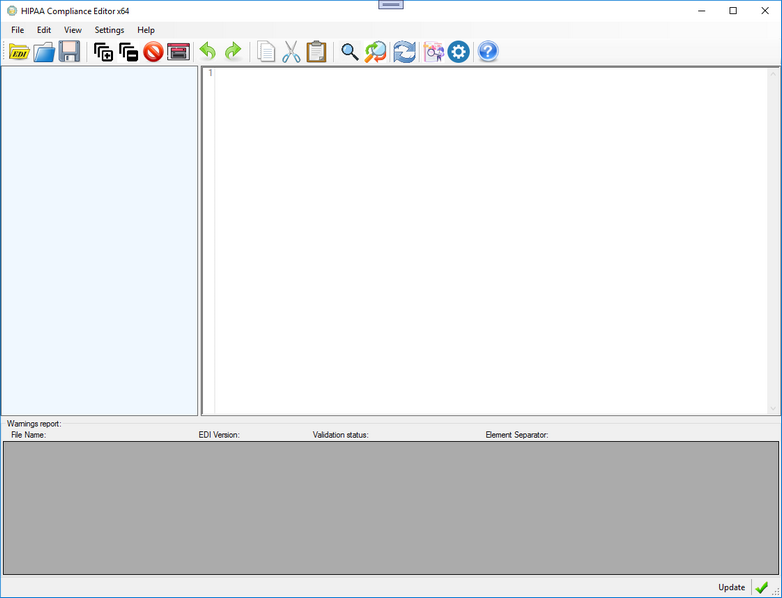Expand all nodes with the plus stack icon
Image resolution: width=782 pixels, height=598 pixels.
104,52
